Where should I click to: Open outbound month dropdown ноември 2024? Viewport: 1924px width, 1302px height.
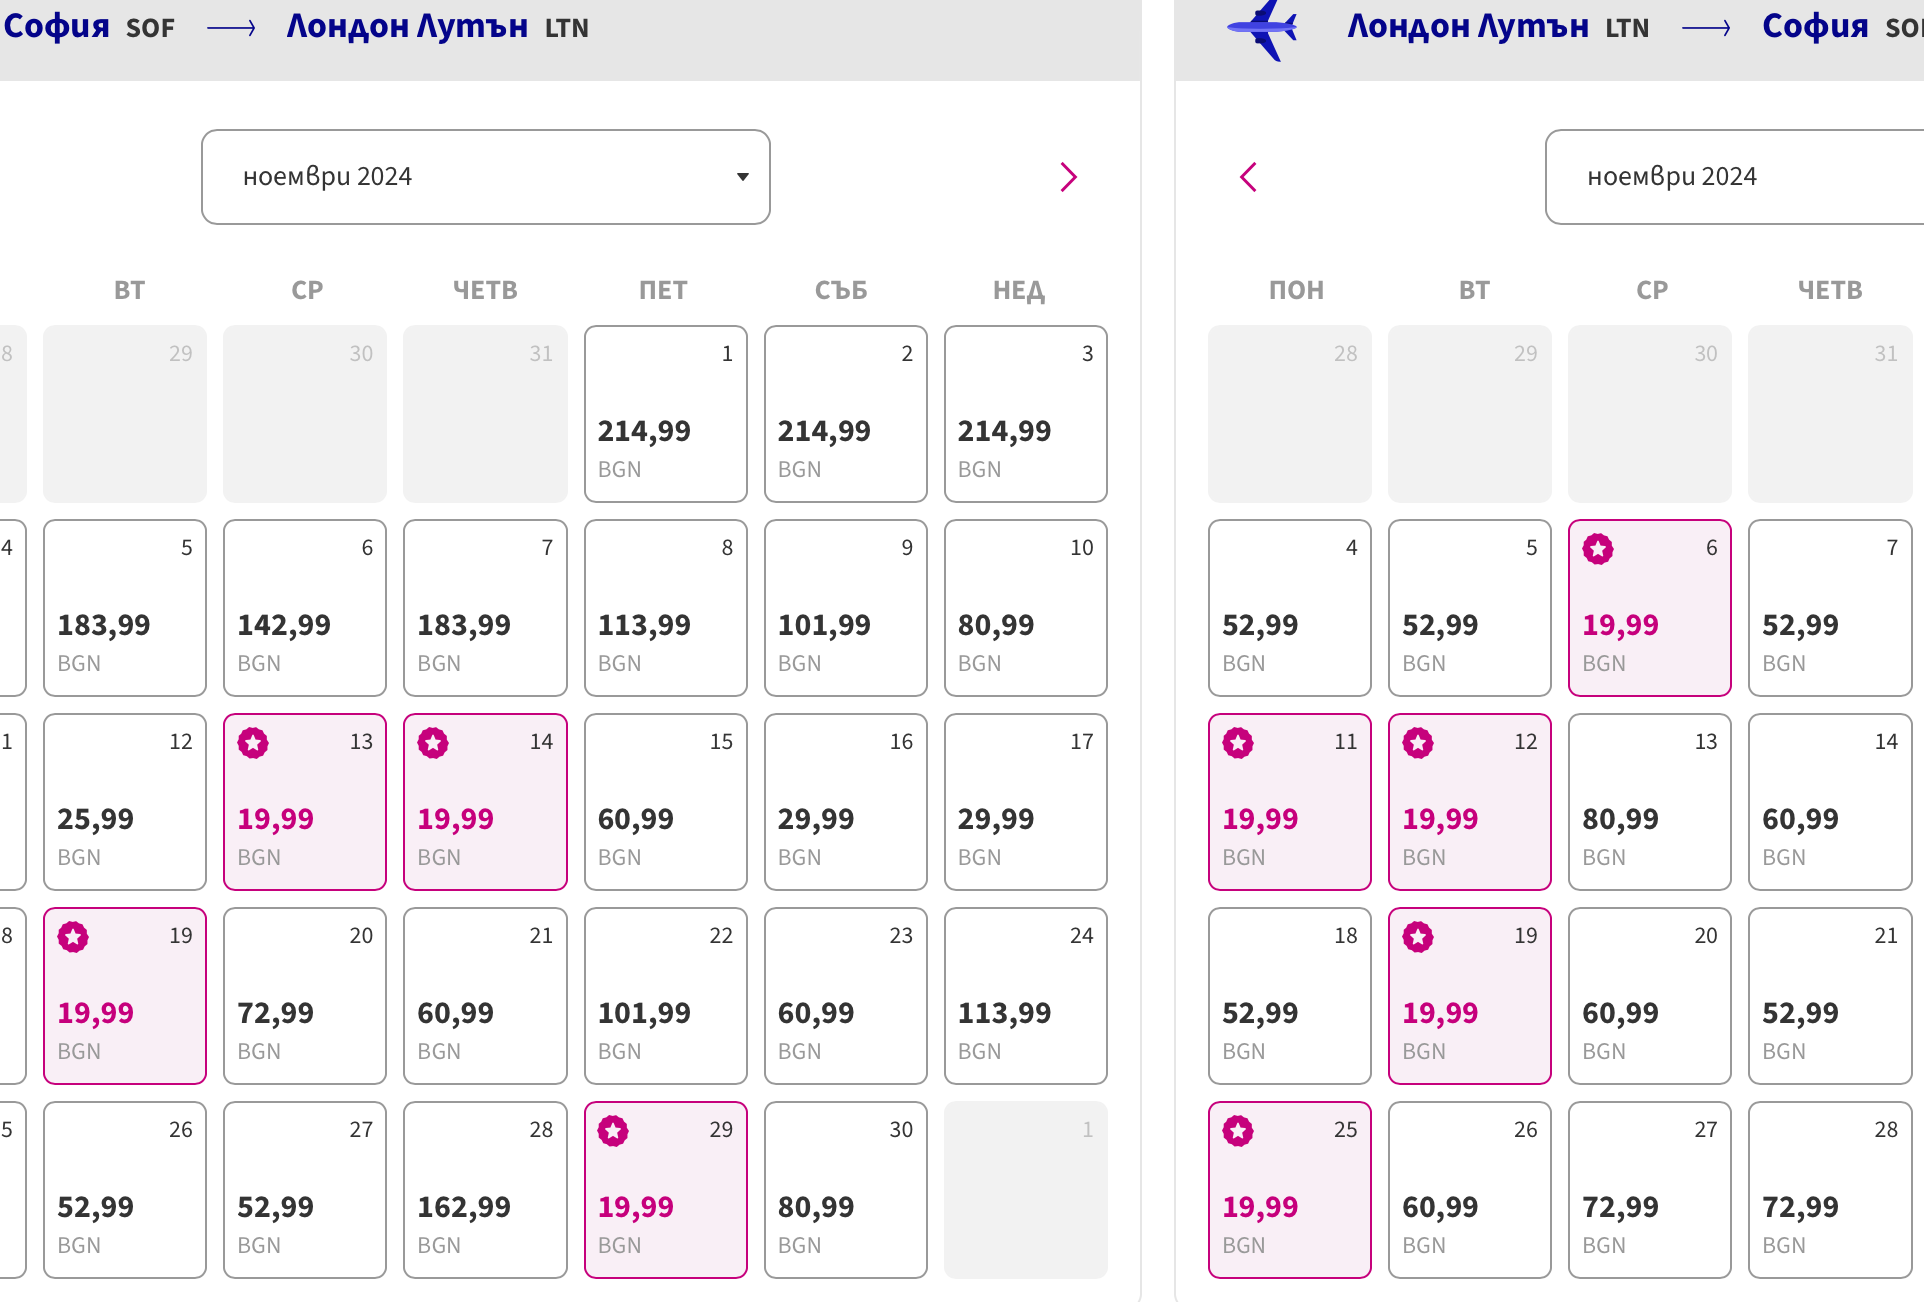tap(485, 177)
